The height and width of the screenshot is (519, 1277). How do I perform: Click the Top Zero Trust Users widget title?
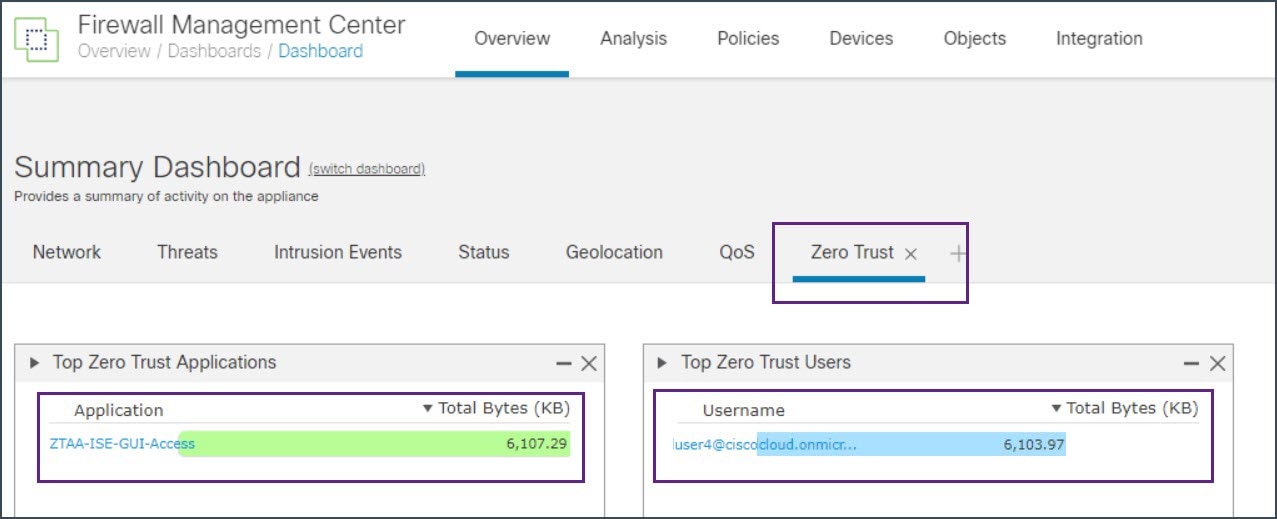(766, 362)
